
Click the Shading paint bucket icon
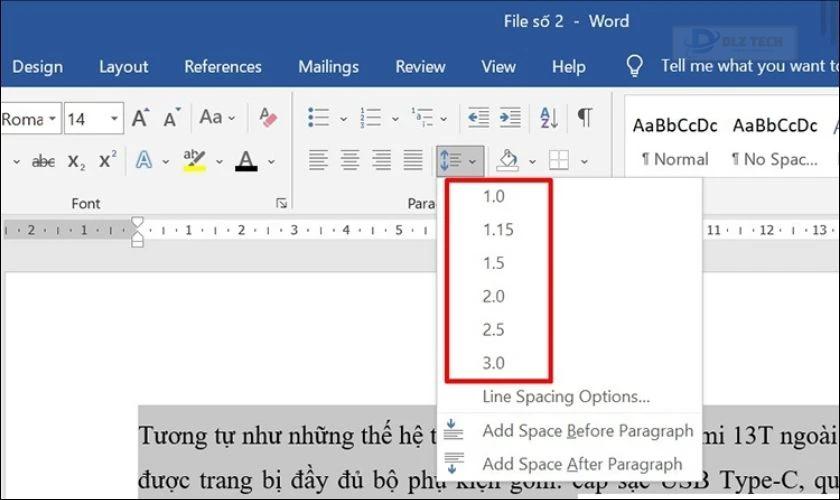pyautogui.click(x=508, y=160)
